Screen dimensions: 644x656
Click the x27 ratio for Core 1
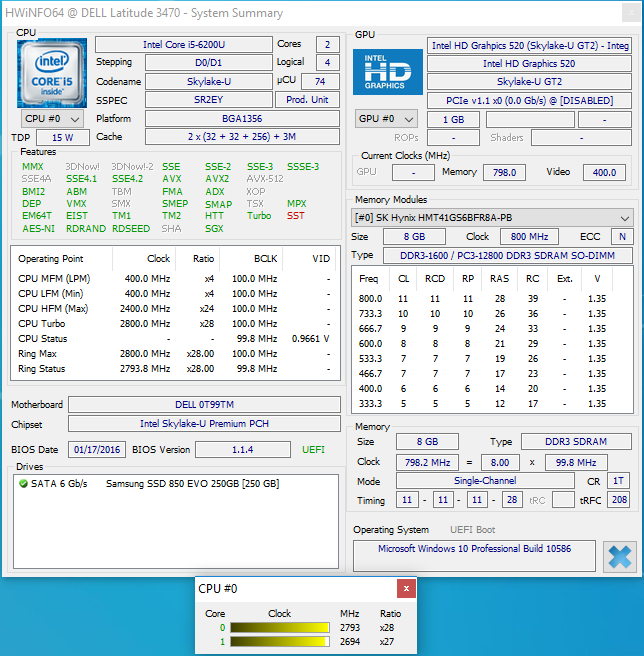(x=387, y=642)
